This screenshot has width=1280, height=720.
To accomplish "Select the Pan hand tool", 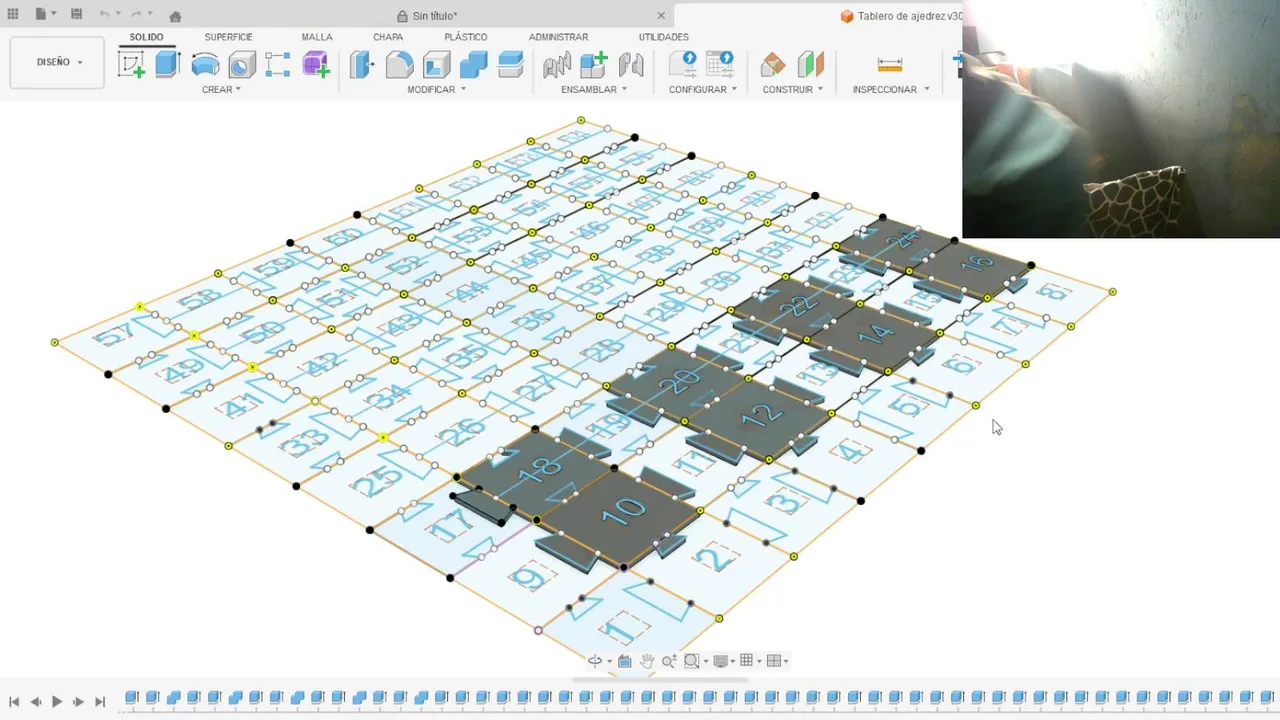I will tap(647, 661).
